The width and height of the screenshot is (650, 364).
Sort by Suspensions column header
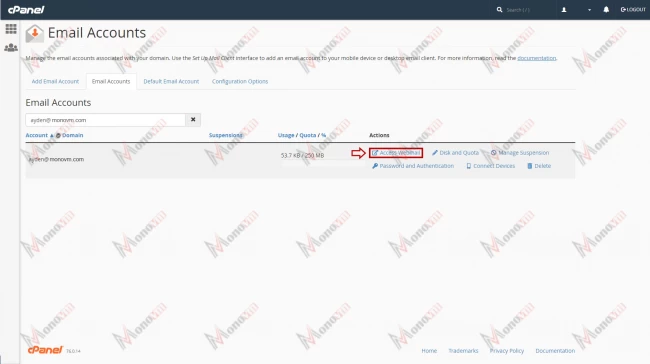pos(226,135)
